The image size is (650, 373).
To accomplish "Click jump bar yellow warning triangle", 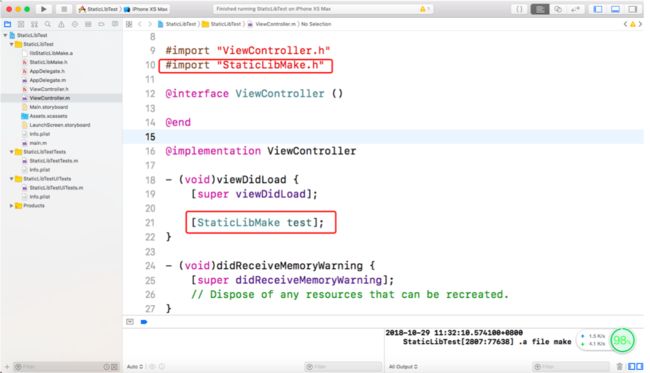I will [633, 24].
